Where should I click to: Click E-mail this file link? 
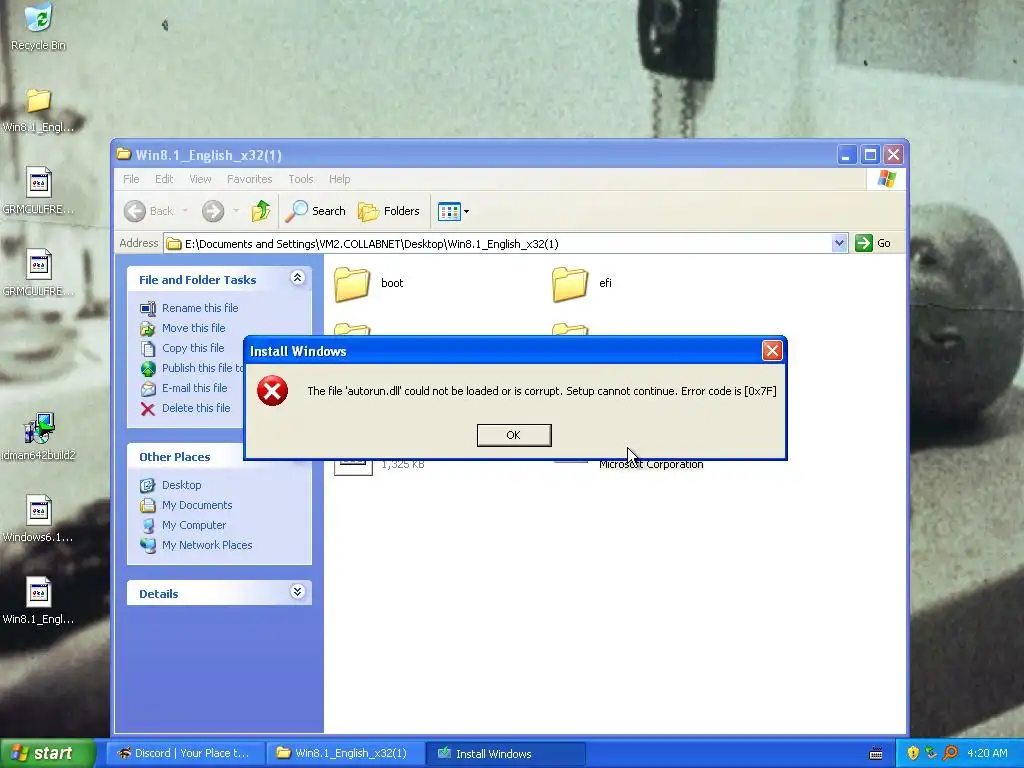pyautogui.click(x=195, y=388)
